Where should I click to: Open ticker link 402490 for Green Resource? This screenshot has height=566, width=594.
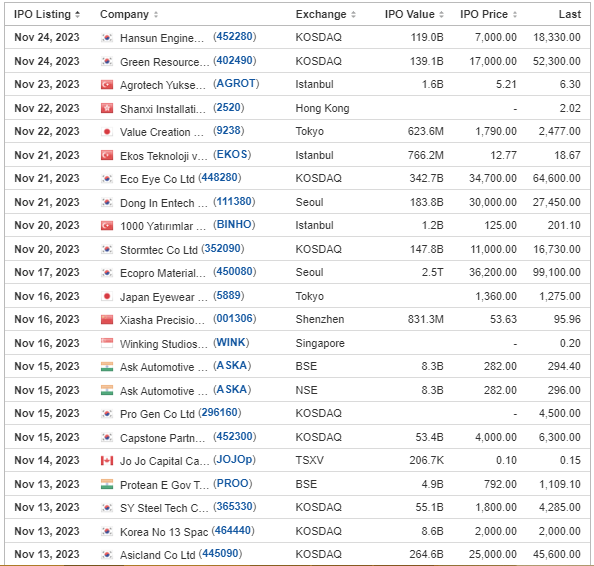234,60
